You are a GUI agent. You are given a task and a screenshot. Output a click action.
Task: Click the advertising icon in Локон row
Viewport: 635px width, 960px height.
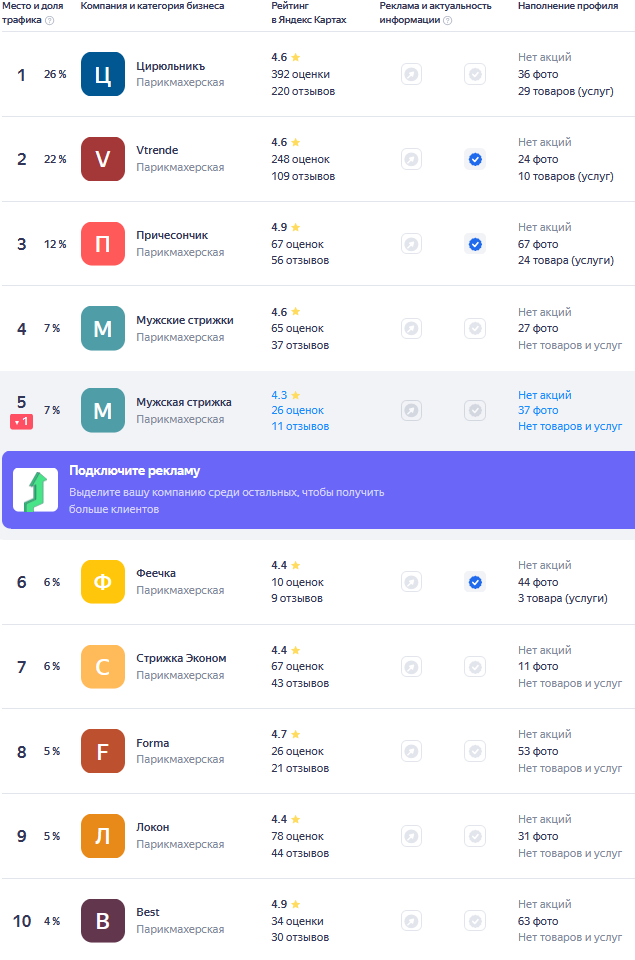[x=411, y=836]
